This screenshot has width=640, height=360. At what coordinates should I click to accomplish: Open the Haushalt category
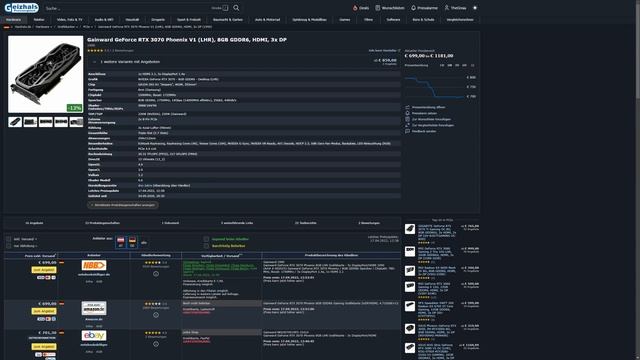click(132, 20)
